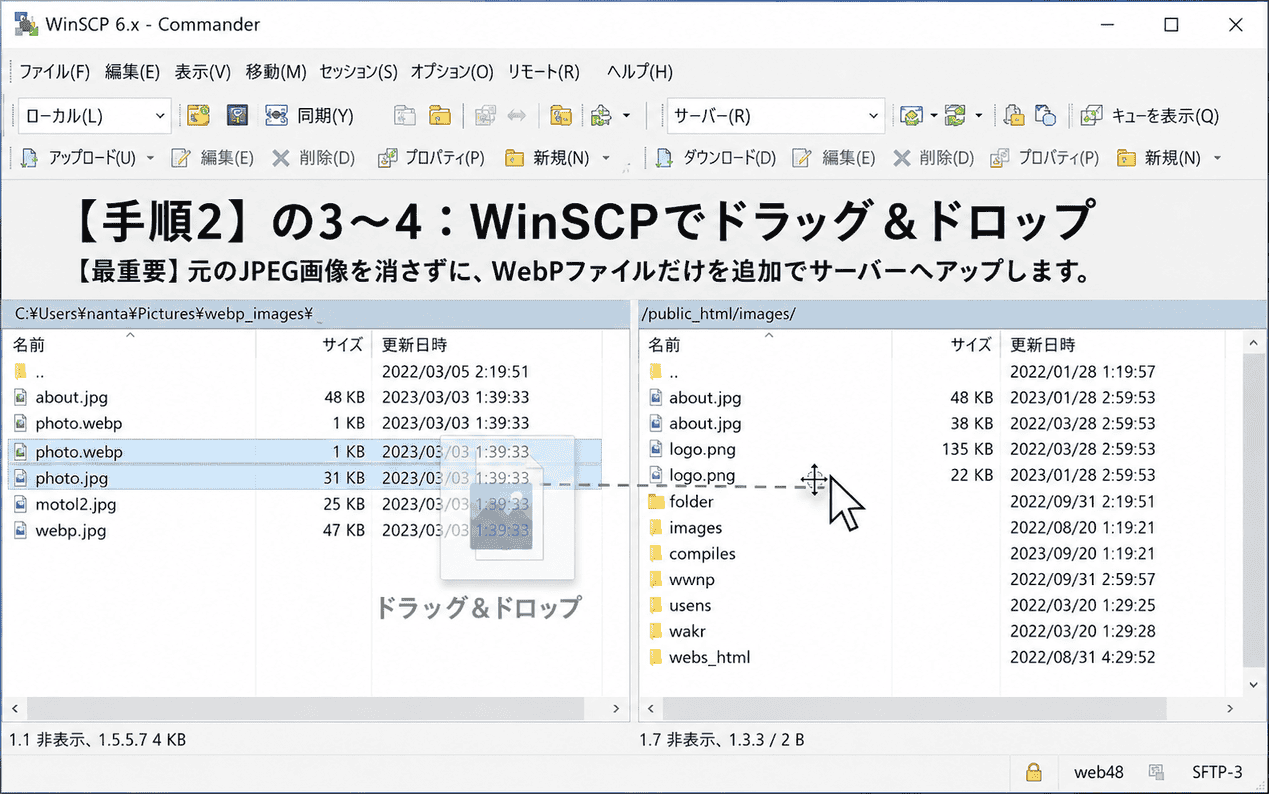Click the 同期(Y) synchronize icon

(x=277, y=116)
